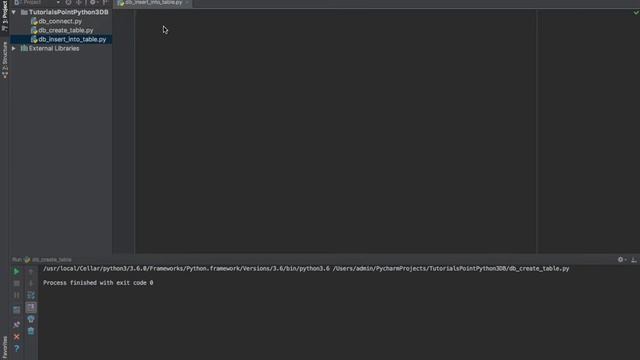This screenshot has width=640, height=360.
Task: Click the db_create_table.py path in console output
Action: [x=451, y=269]
